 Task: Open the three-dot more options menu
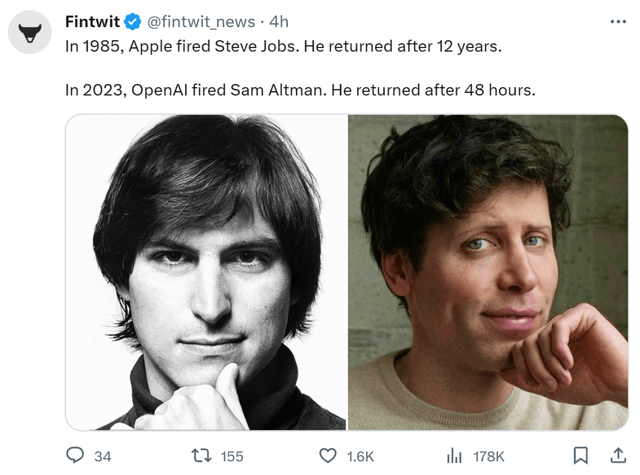coord(618,22)
